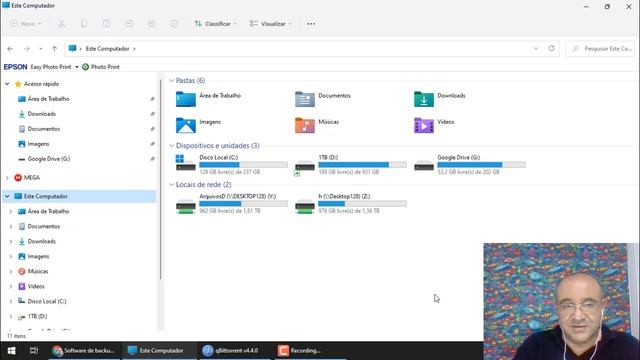Click the Share icon in toolbar
Screen dimensions: 640x360
pos(151,24)
